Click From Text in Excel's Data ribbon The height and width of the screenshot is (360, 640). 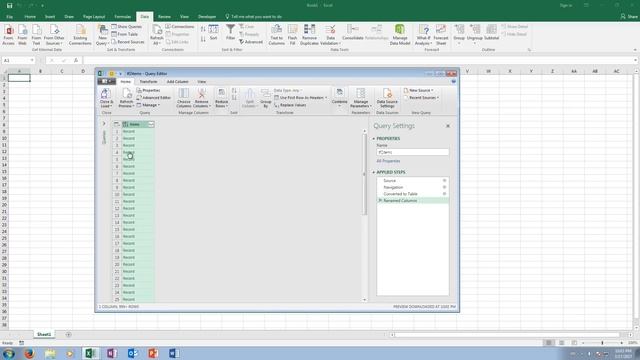pos(36,35)
